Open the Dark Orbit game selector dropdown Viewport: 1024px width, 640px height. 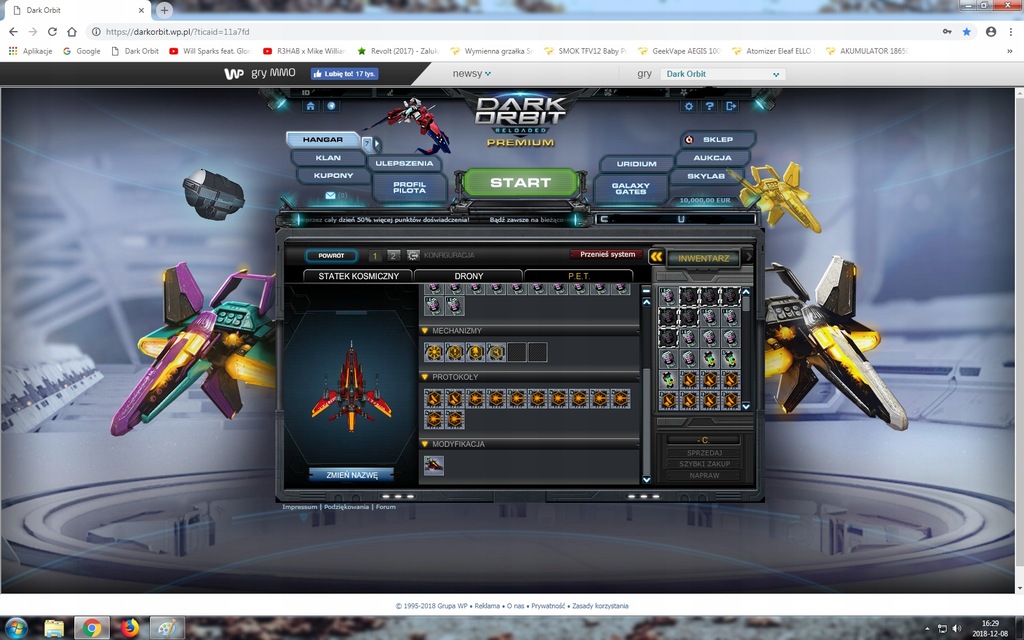point(723,74)
